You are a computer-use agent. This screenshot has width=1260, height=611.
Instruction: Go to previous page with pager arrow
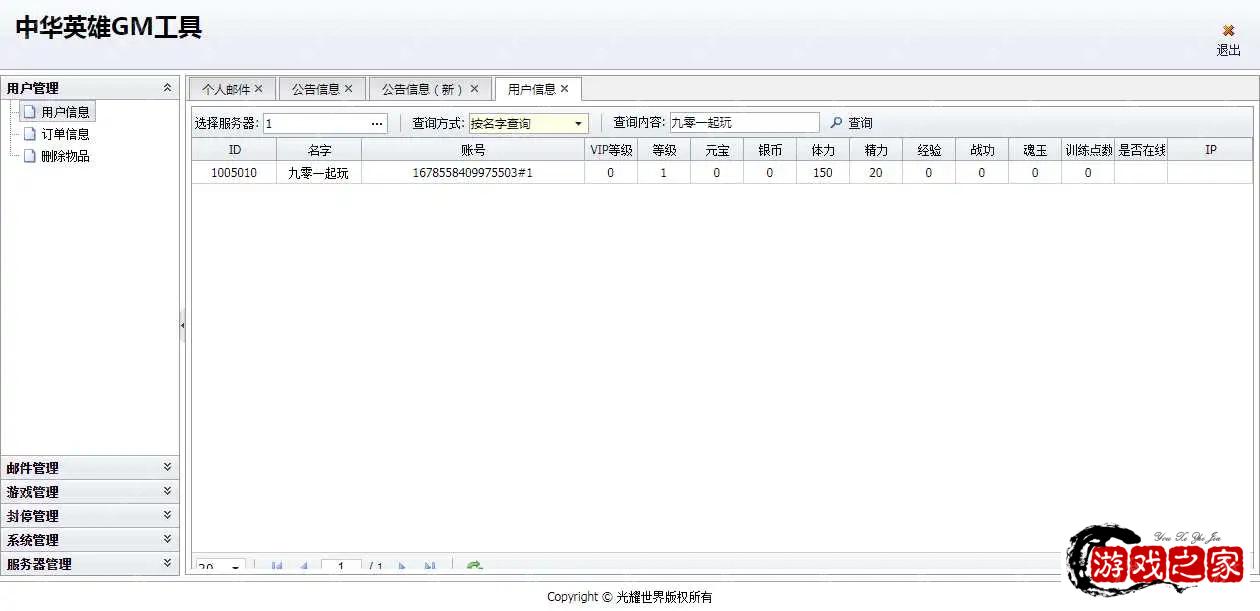tap(303, 566)
